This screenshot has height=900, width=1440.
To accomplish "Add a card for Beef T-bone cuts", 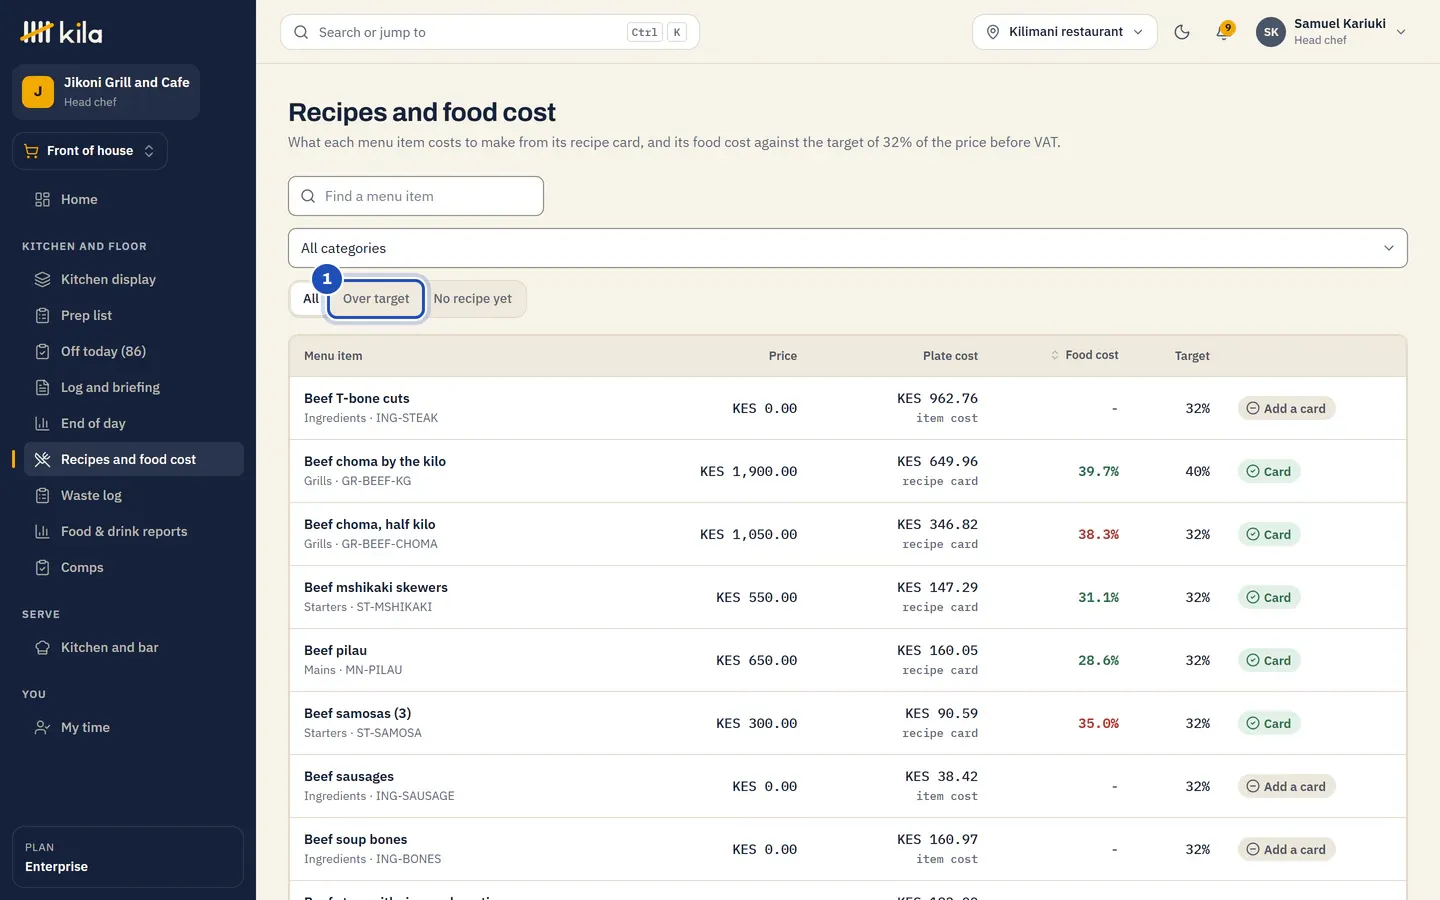I will click(1286, 408).
